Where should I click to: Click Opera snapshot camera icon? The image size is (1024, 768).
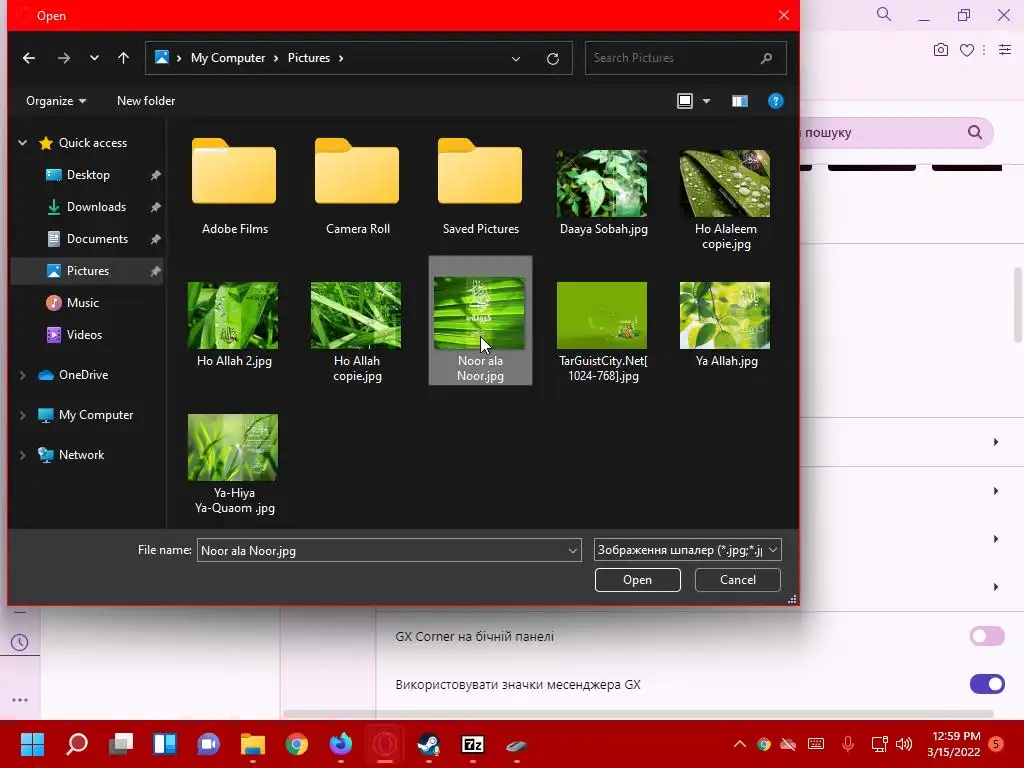940,50
